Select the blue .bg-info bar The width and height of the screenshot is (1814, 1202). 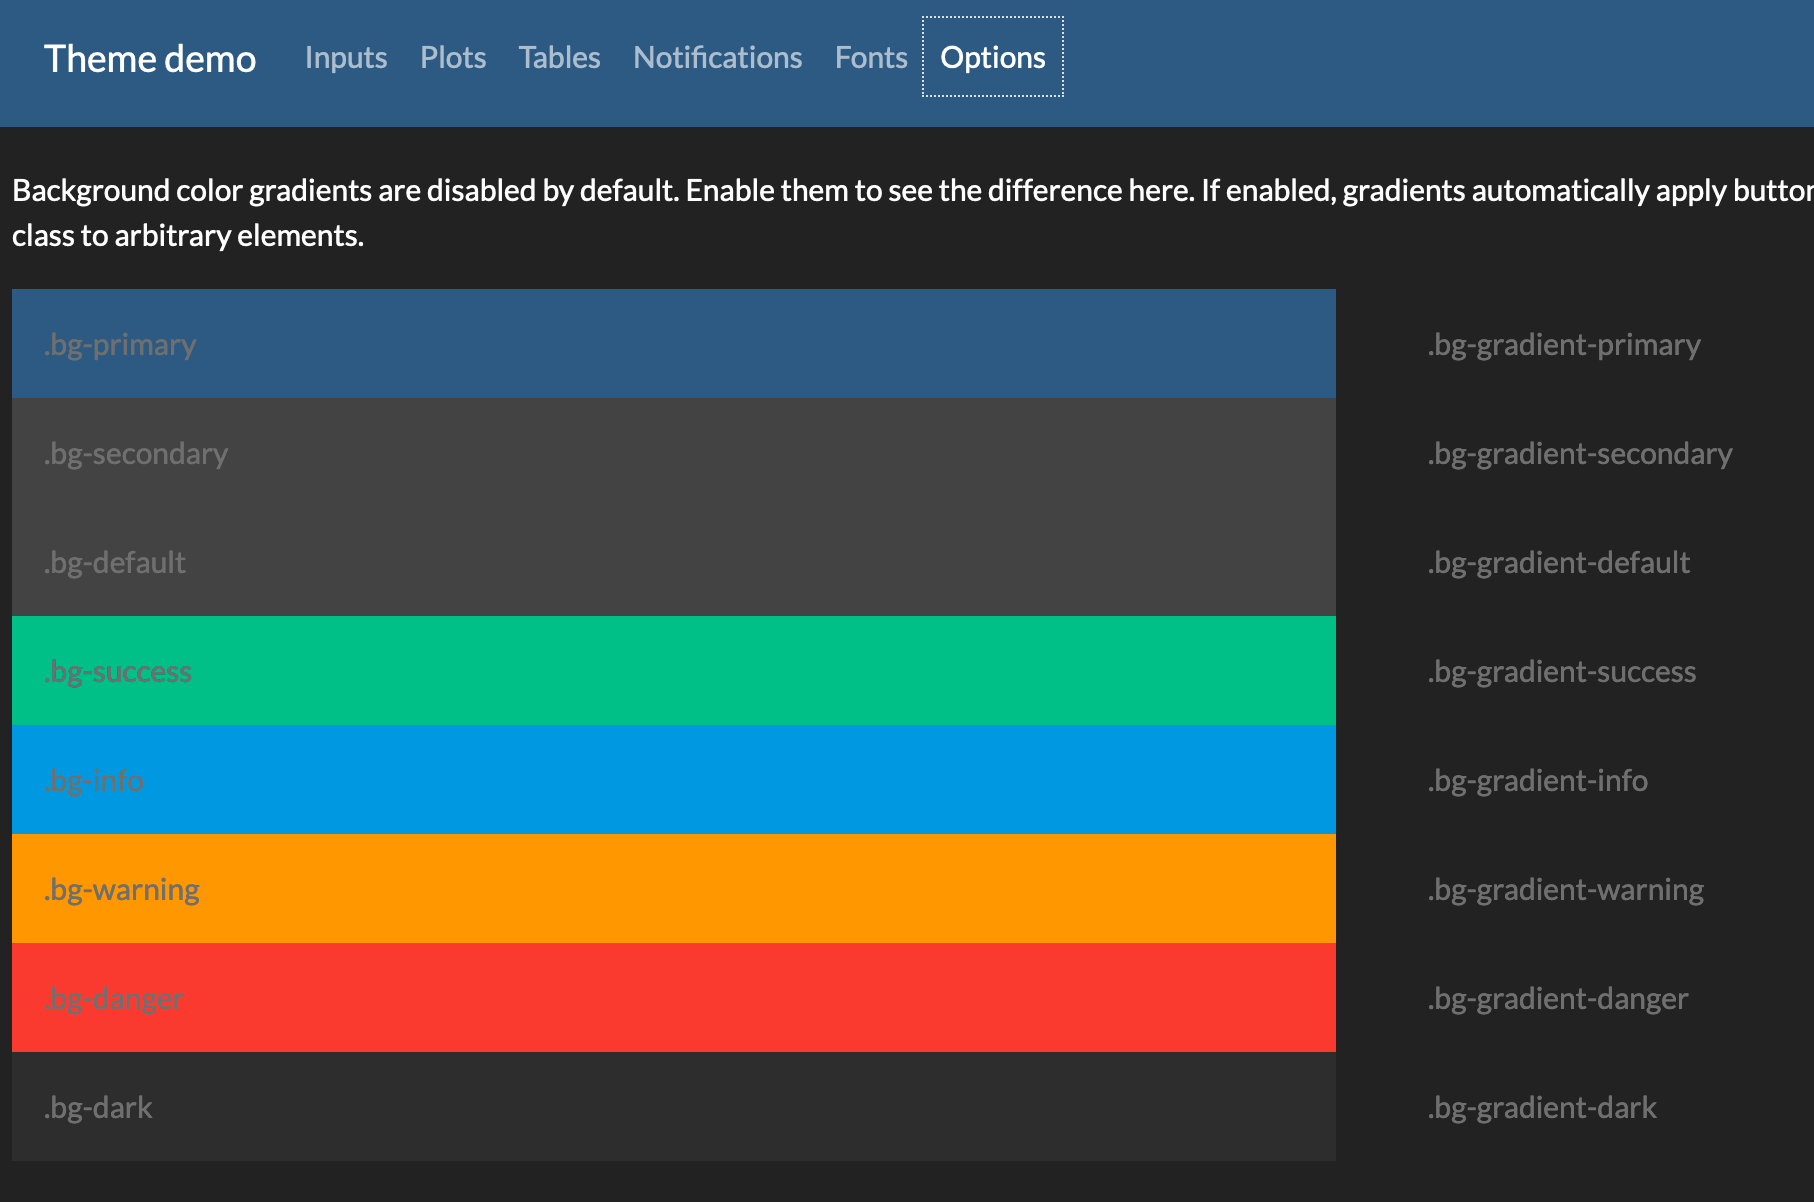(x=674, y=780)
